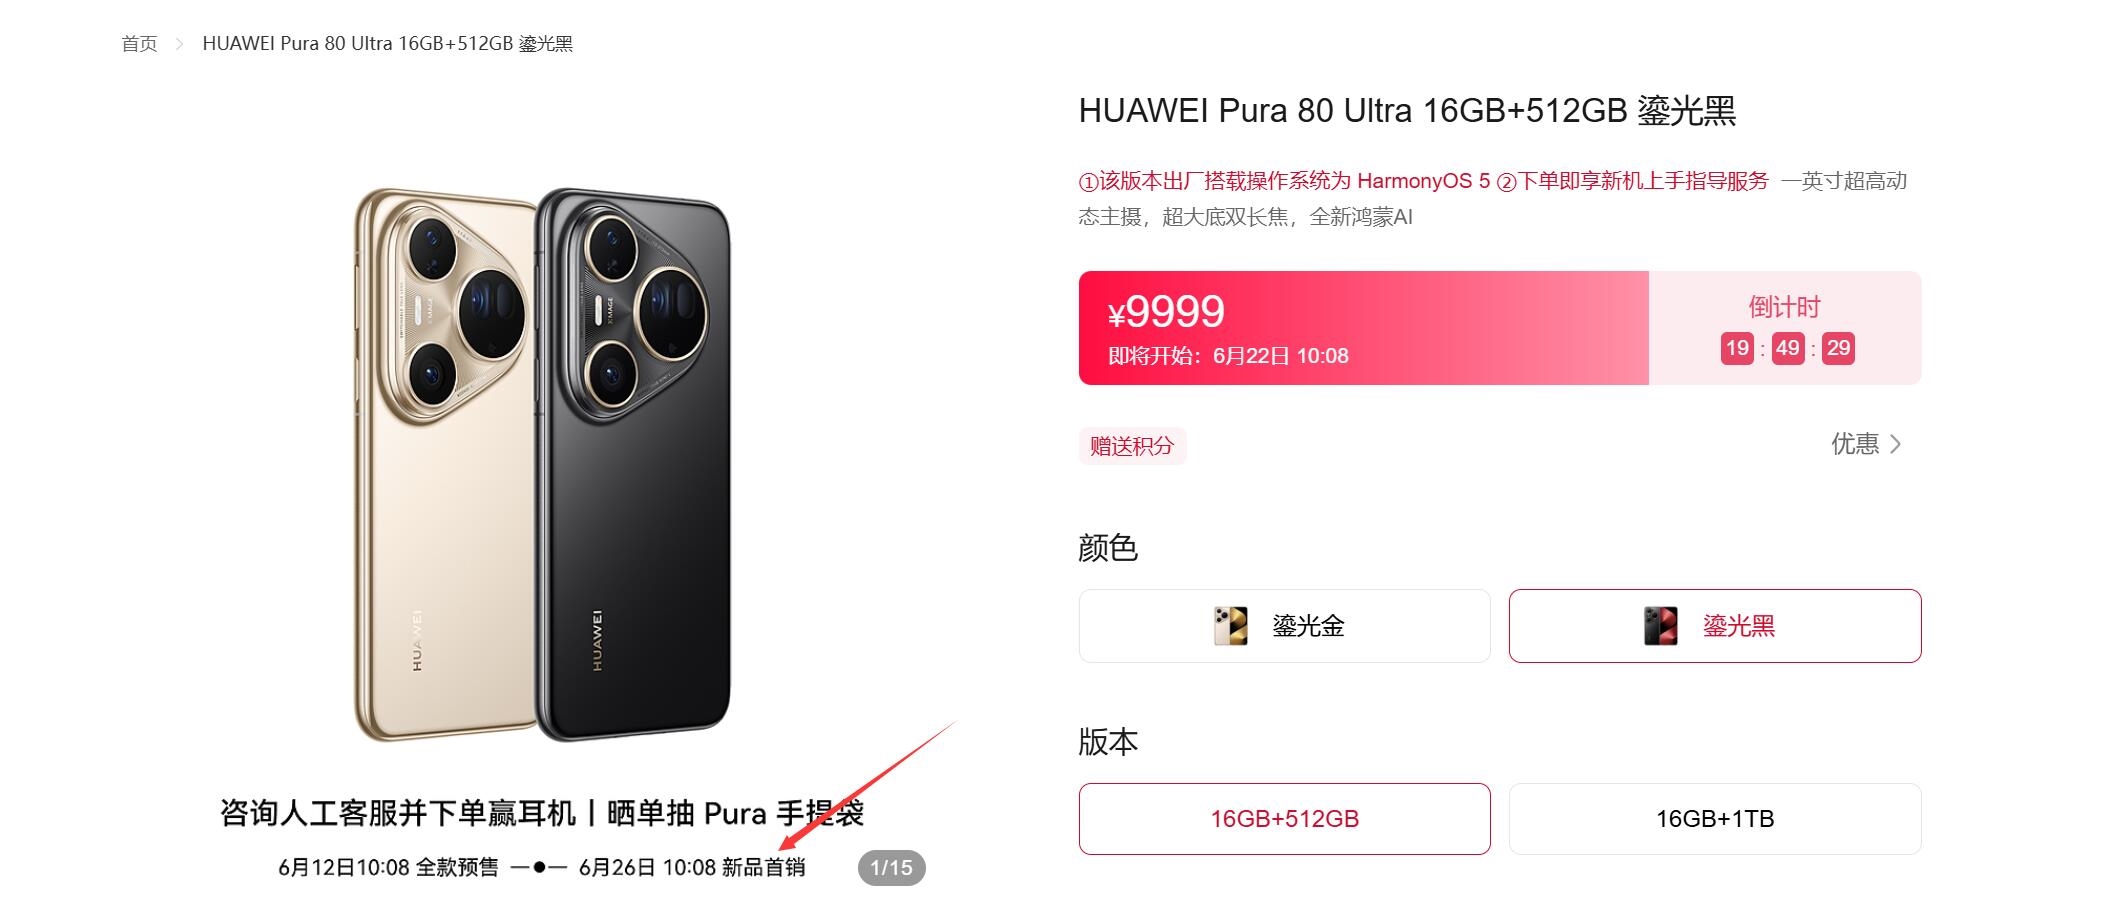This screenshot has width=2103, height=905.
Task: Click the black phone thumbnail icon
Action: 1661,626
